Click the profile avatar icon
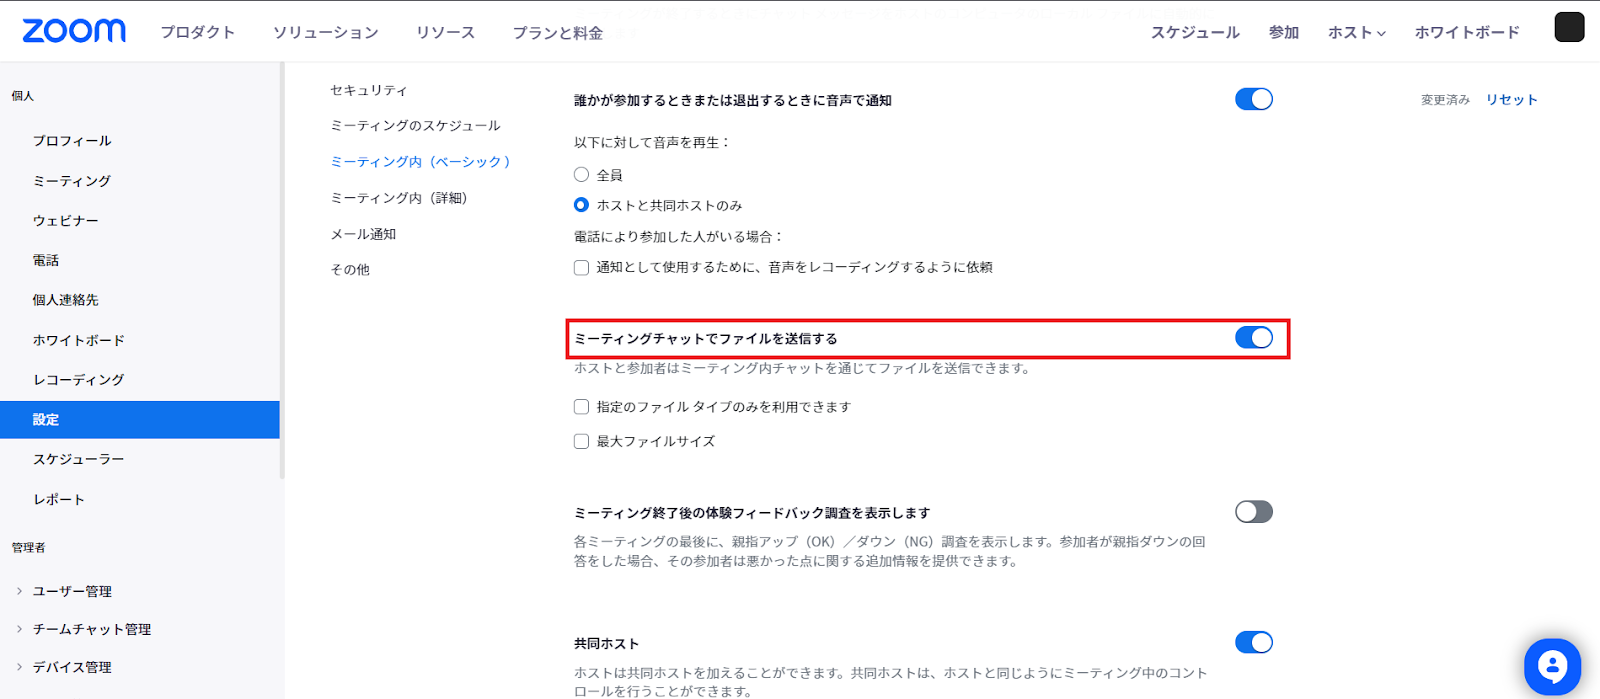This screenshot has height=699, width=1600. click(x=1568, y=28)
